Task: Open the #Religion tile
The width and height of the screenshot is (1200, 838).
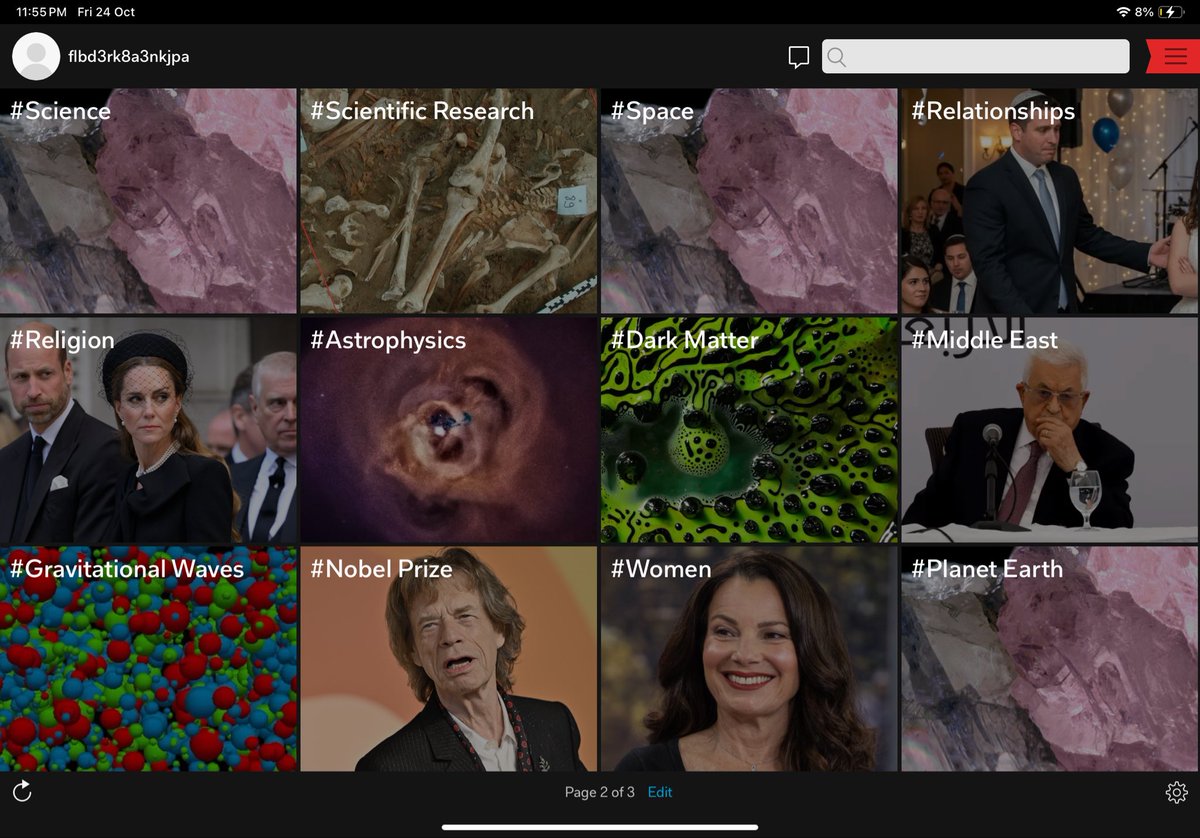Action: tap(148, 430)
